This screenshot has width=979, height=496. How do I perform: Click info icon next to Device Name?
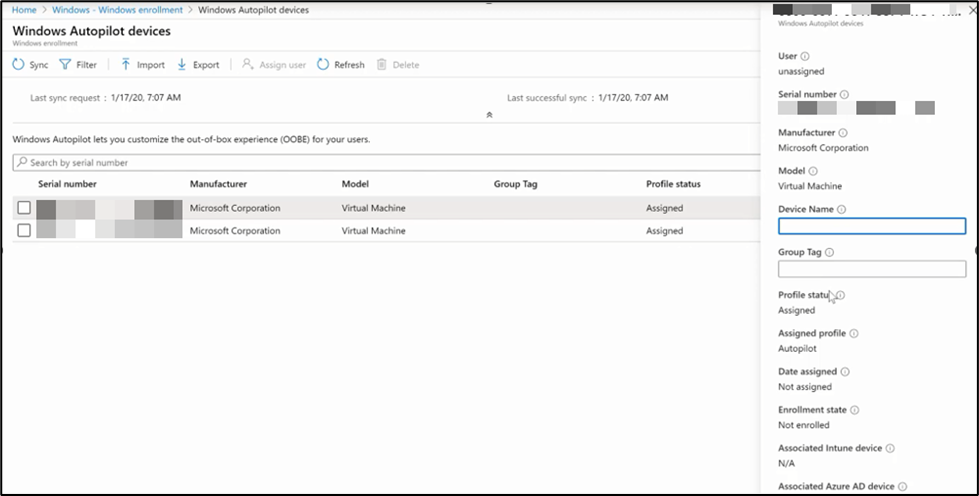(x=841, y=209)
